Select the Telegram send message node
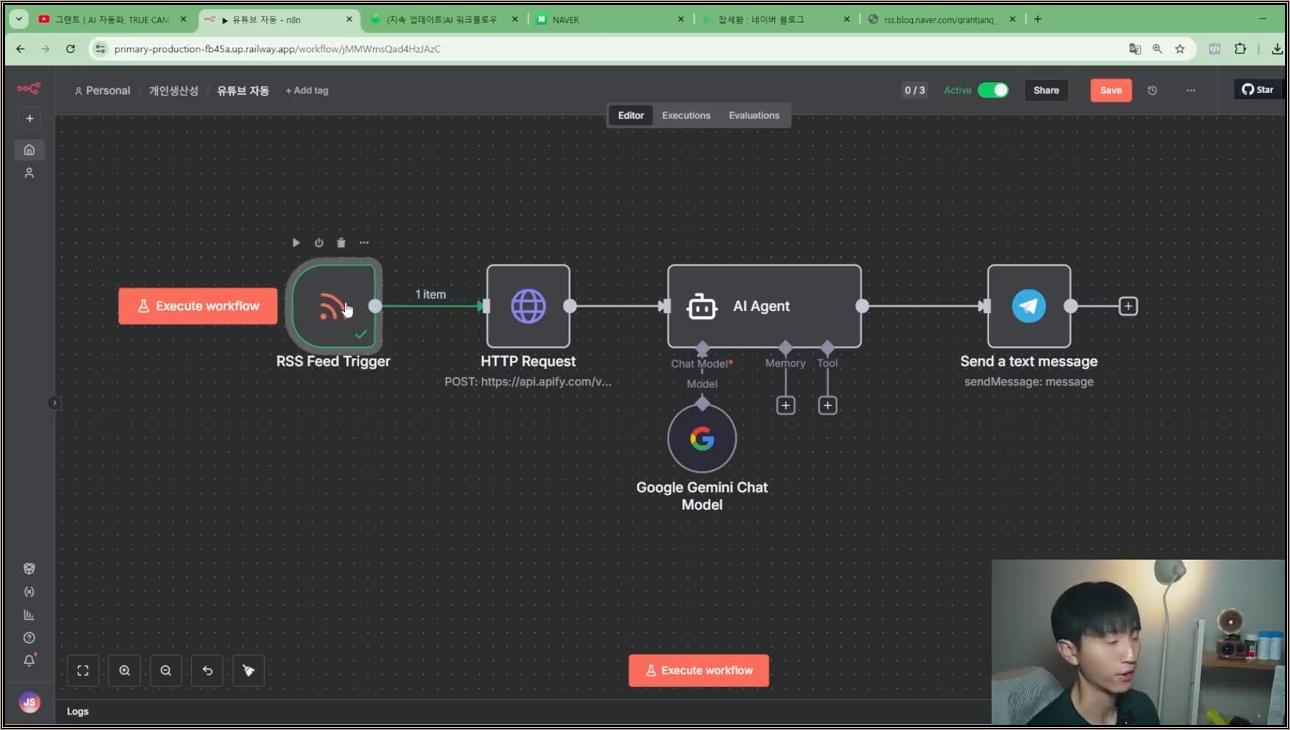 1029,306
